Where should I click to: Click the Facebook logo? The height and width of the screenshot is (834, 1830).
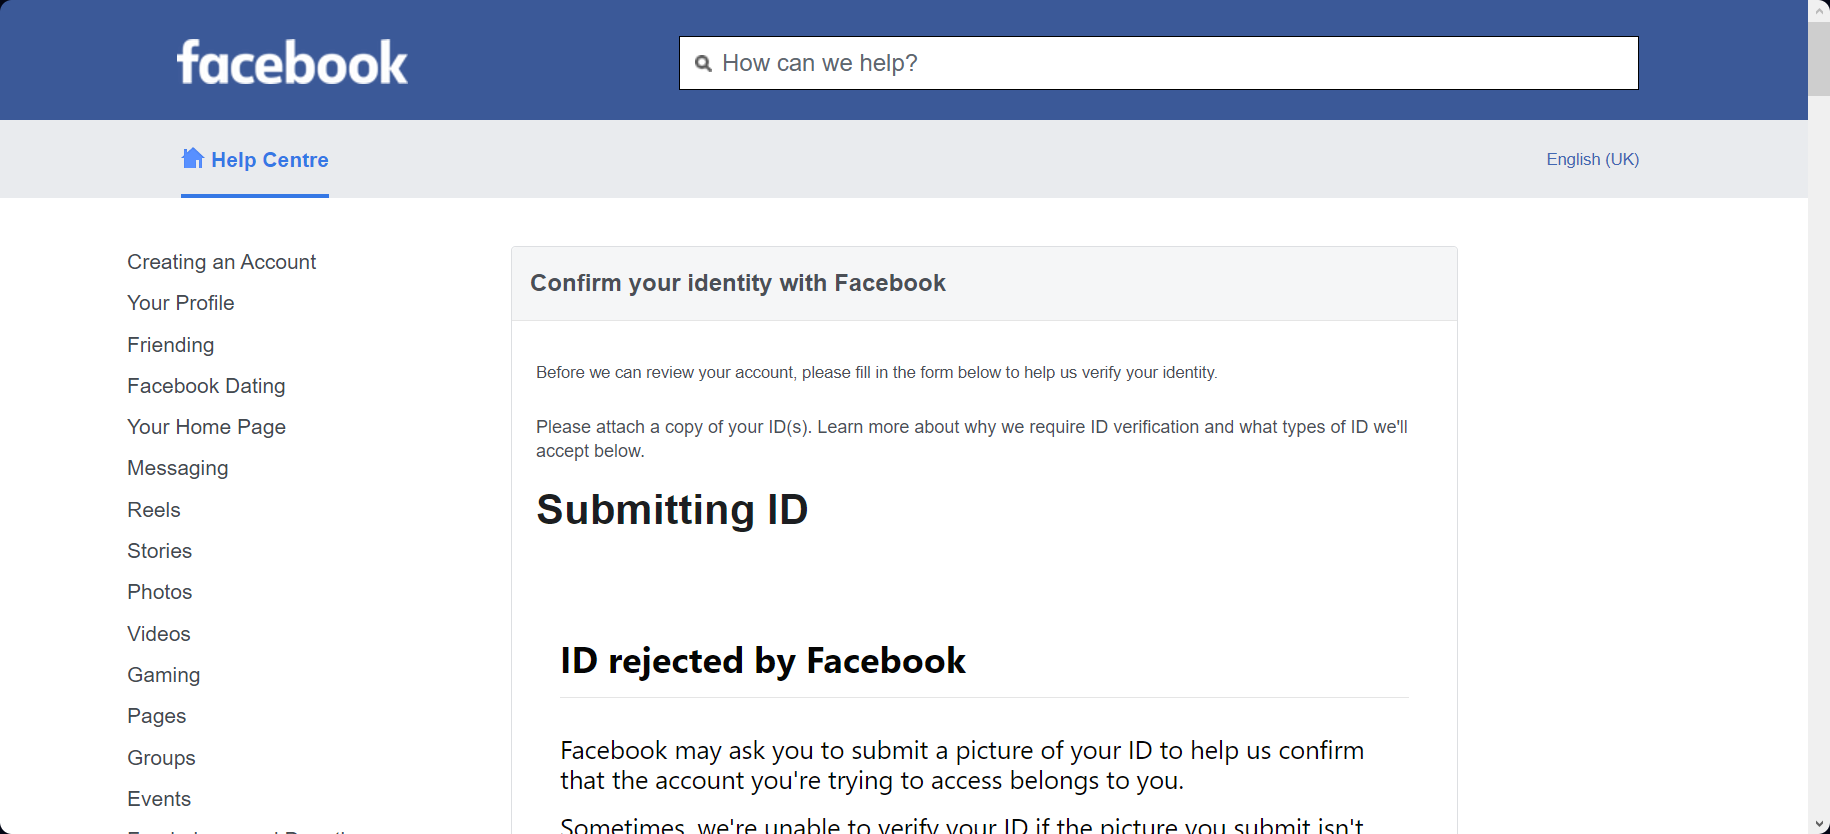[x=291, y=61]
